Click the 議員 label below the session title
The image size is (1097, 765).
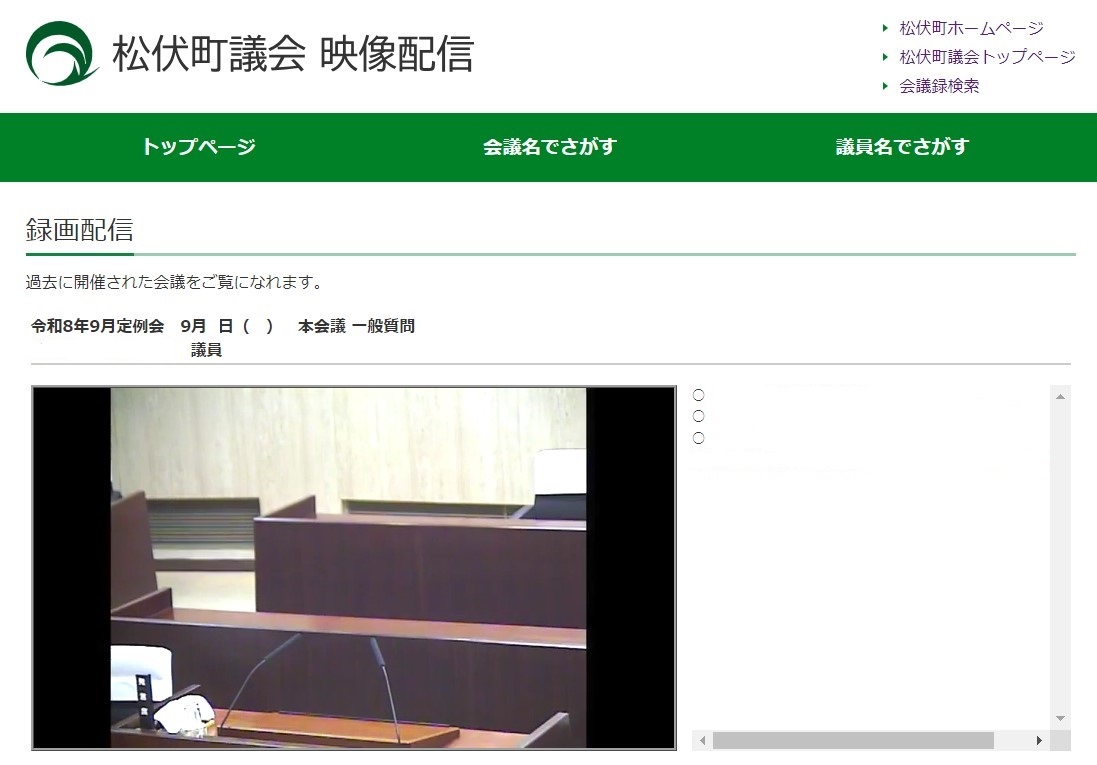click(206, 350)
